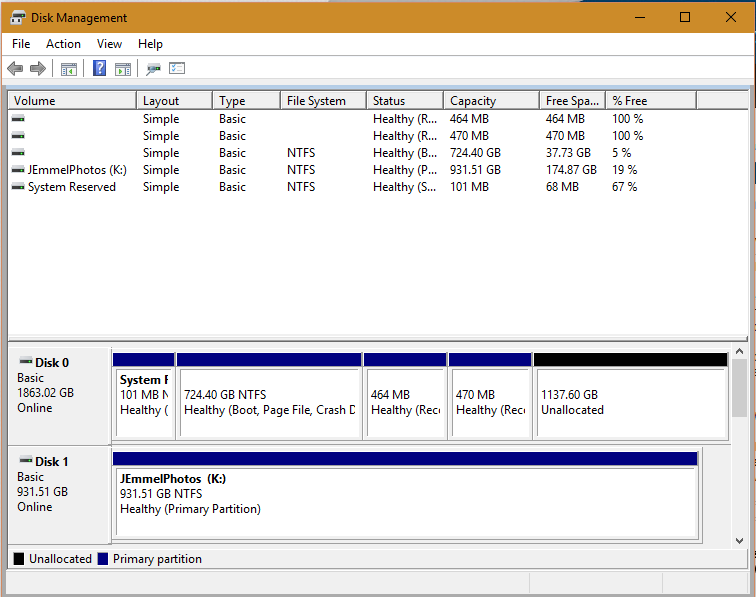Open the Action menu

(63, 44)
